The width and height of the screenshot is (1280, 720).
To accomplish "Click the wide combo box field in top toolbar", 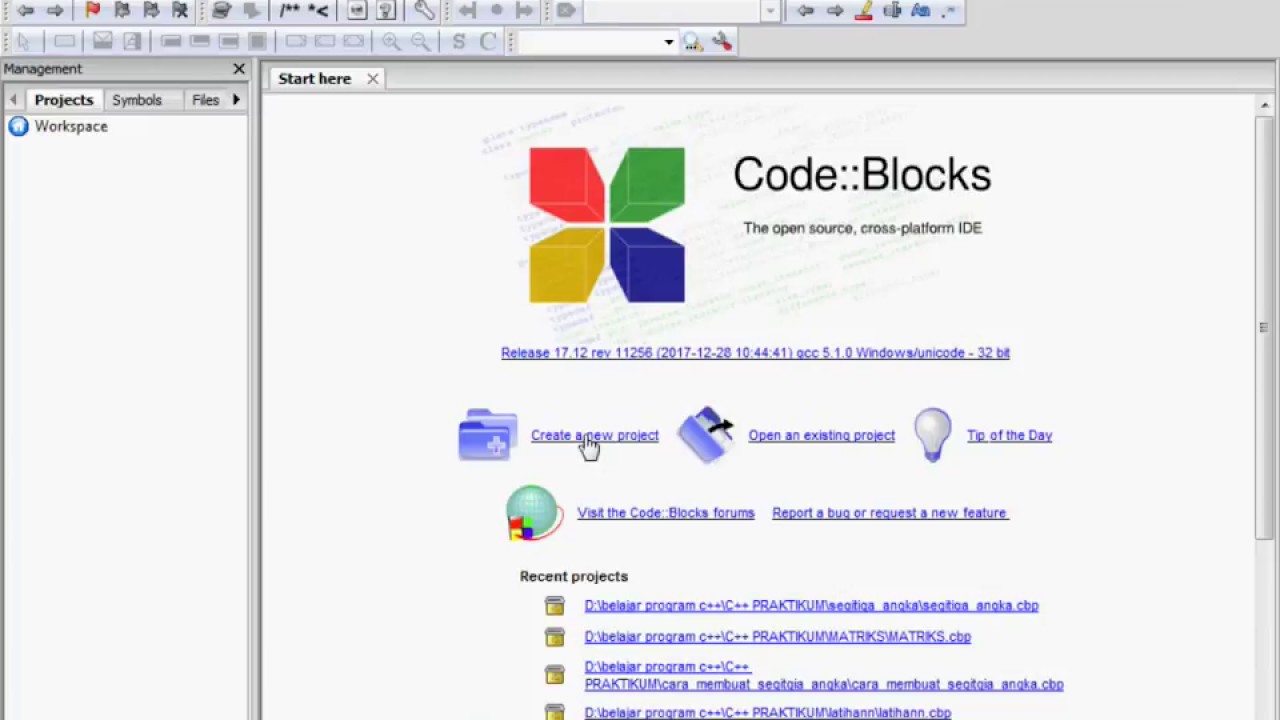I will click(x=672, y=11).
